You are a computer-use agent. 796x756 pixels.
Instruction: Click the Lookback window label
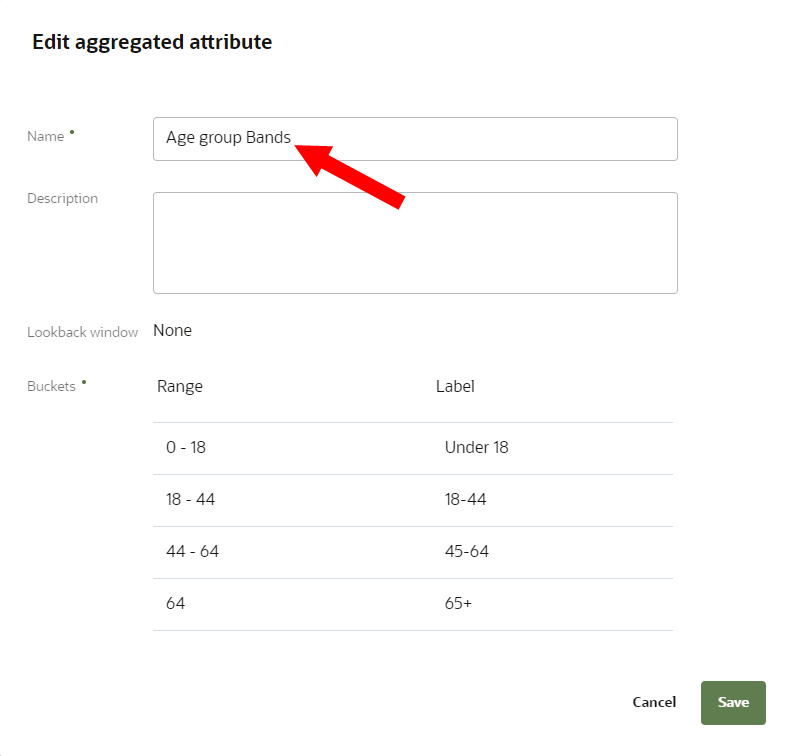coord(82,332)
